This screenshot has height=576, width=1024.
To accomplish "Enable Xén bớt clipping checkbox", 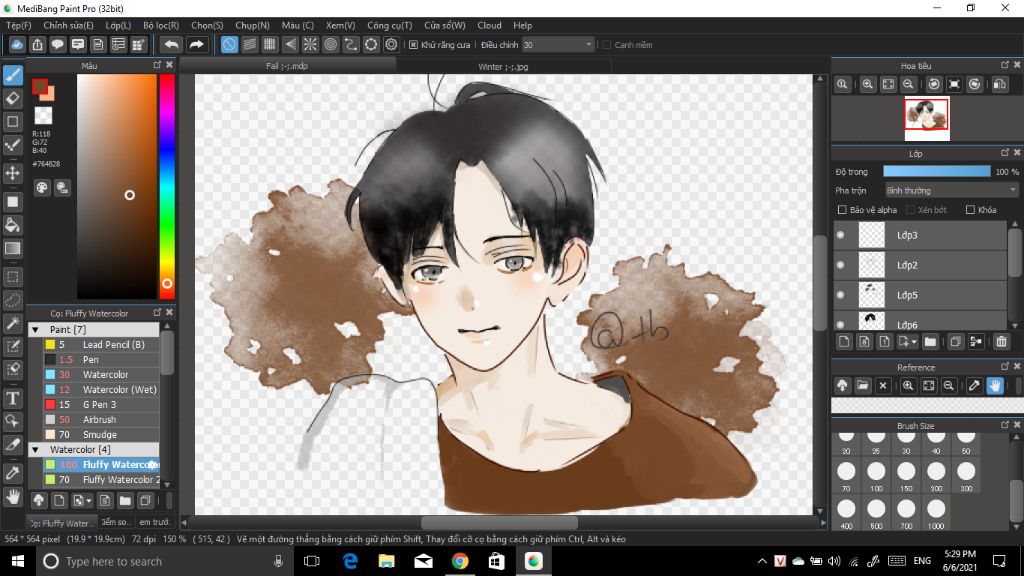I will coord(910,210).
